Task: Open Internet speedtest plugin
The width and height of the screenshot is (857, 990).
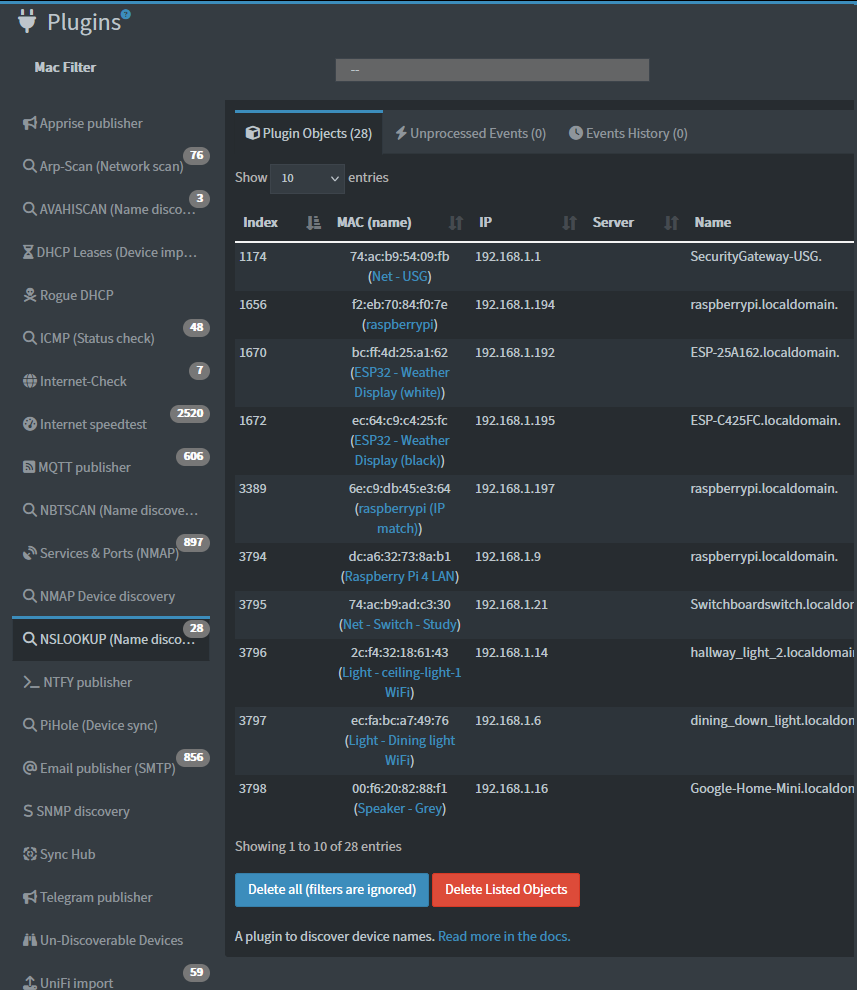Action: (93, 424)
